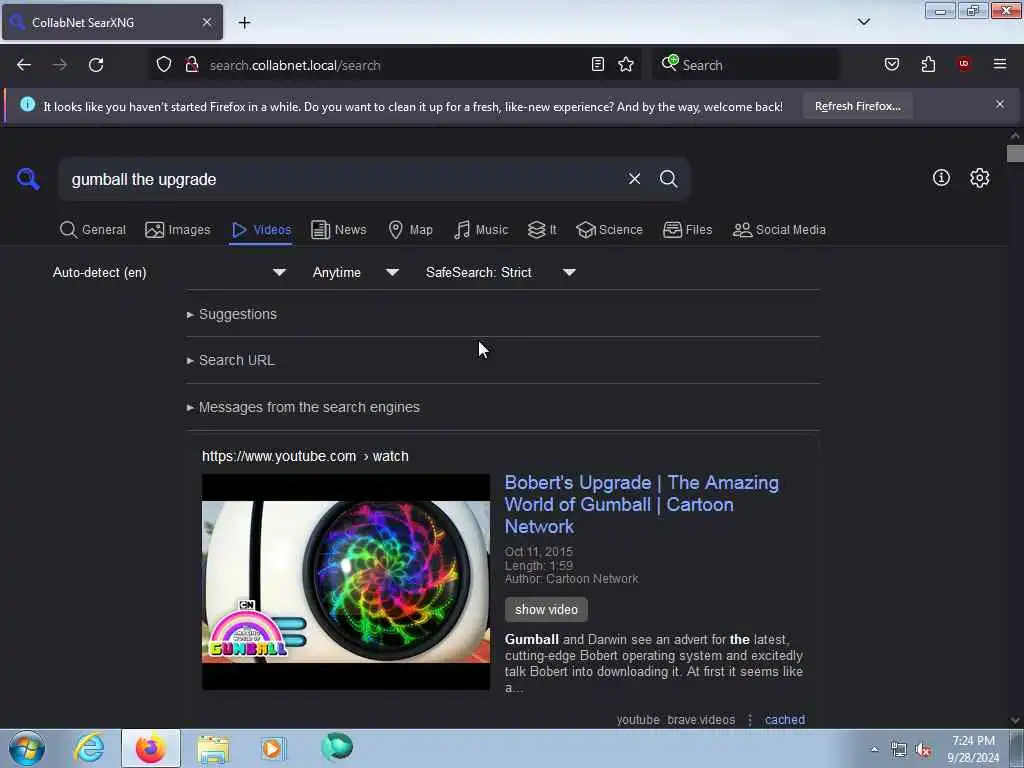This screenshot has height=768, width=1024.
Task: Open the tracking protection shield icon
Action: 164,65
